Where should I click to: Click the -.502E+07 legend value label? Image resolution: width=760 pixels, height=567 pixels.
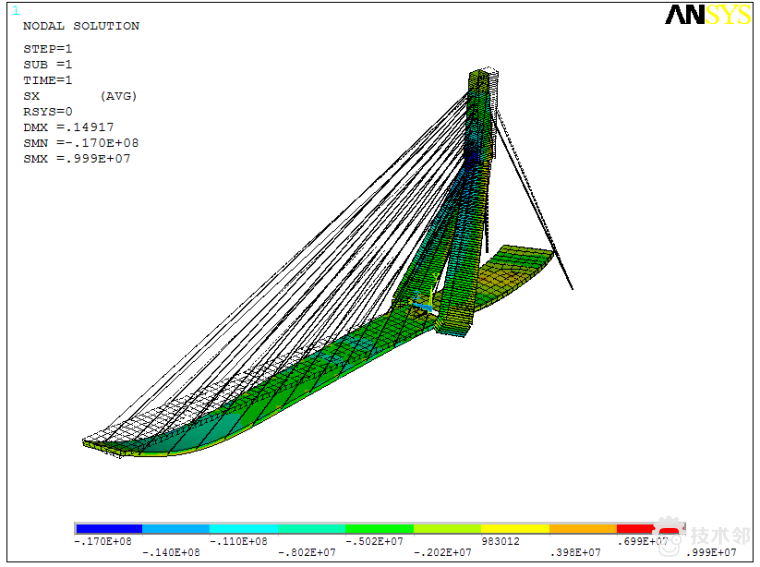(373, 541)
